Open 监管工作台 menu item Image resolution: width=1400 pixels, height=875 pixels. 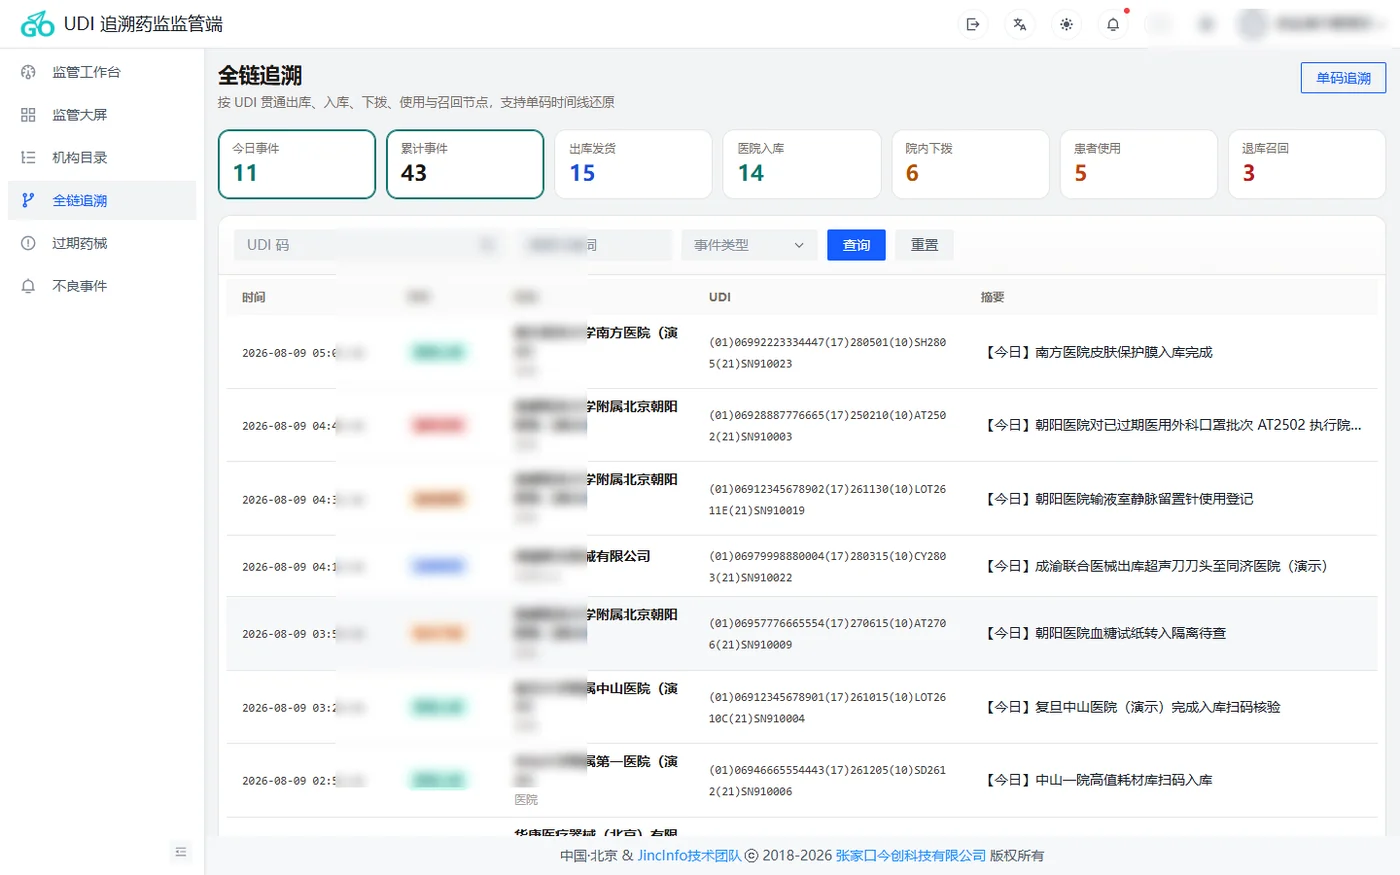coord(102,72)
